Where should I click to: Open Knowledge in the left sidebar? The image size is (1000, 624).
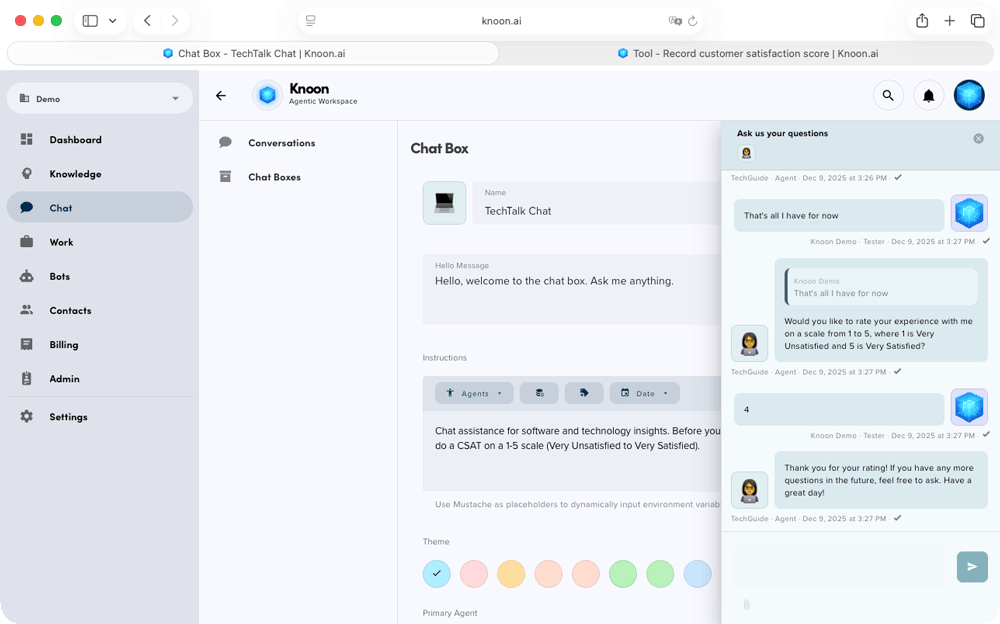click(75, 174)
